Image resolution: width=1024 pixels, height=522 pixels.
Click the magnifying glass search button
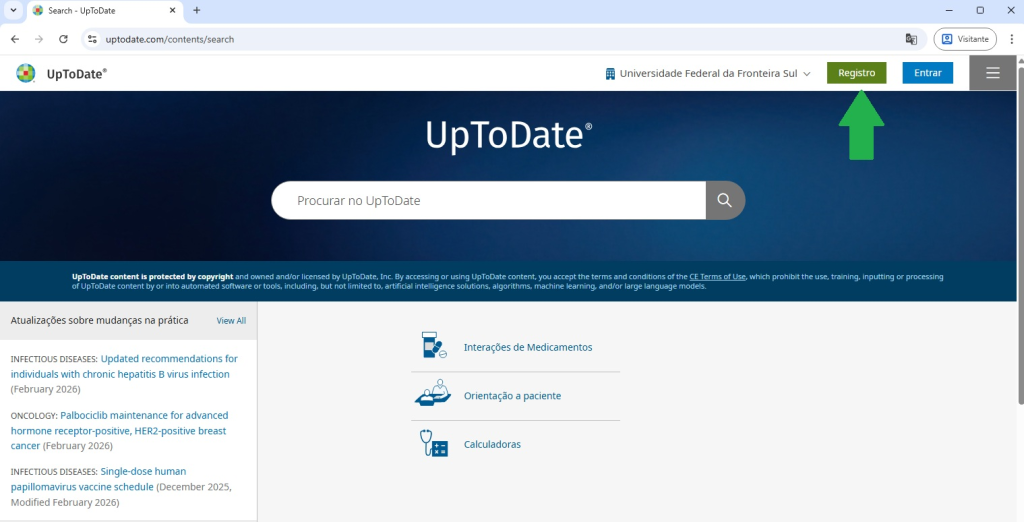click(x=725, y=200)
